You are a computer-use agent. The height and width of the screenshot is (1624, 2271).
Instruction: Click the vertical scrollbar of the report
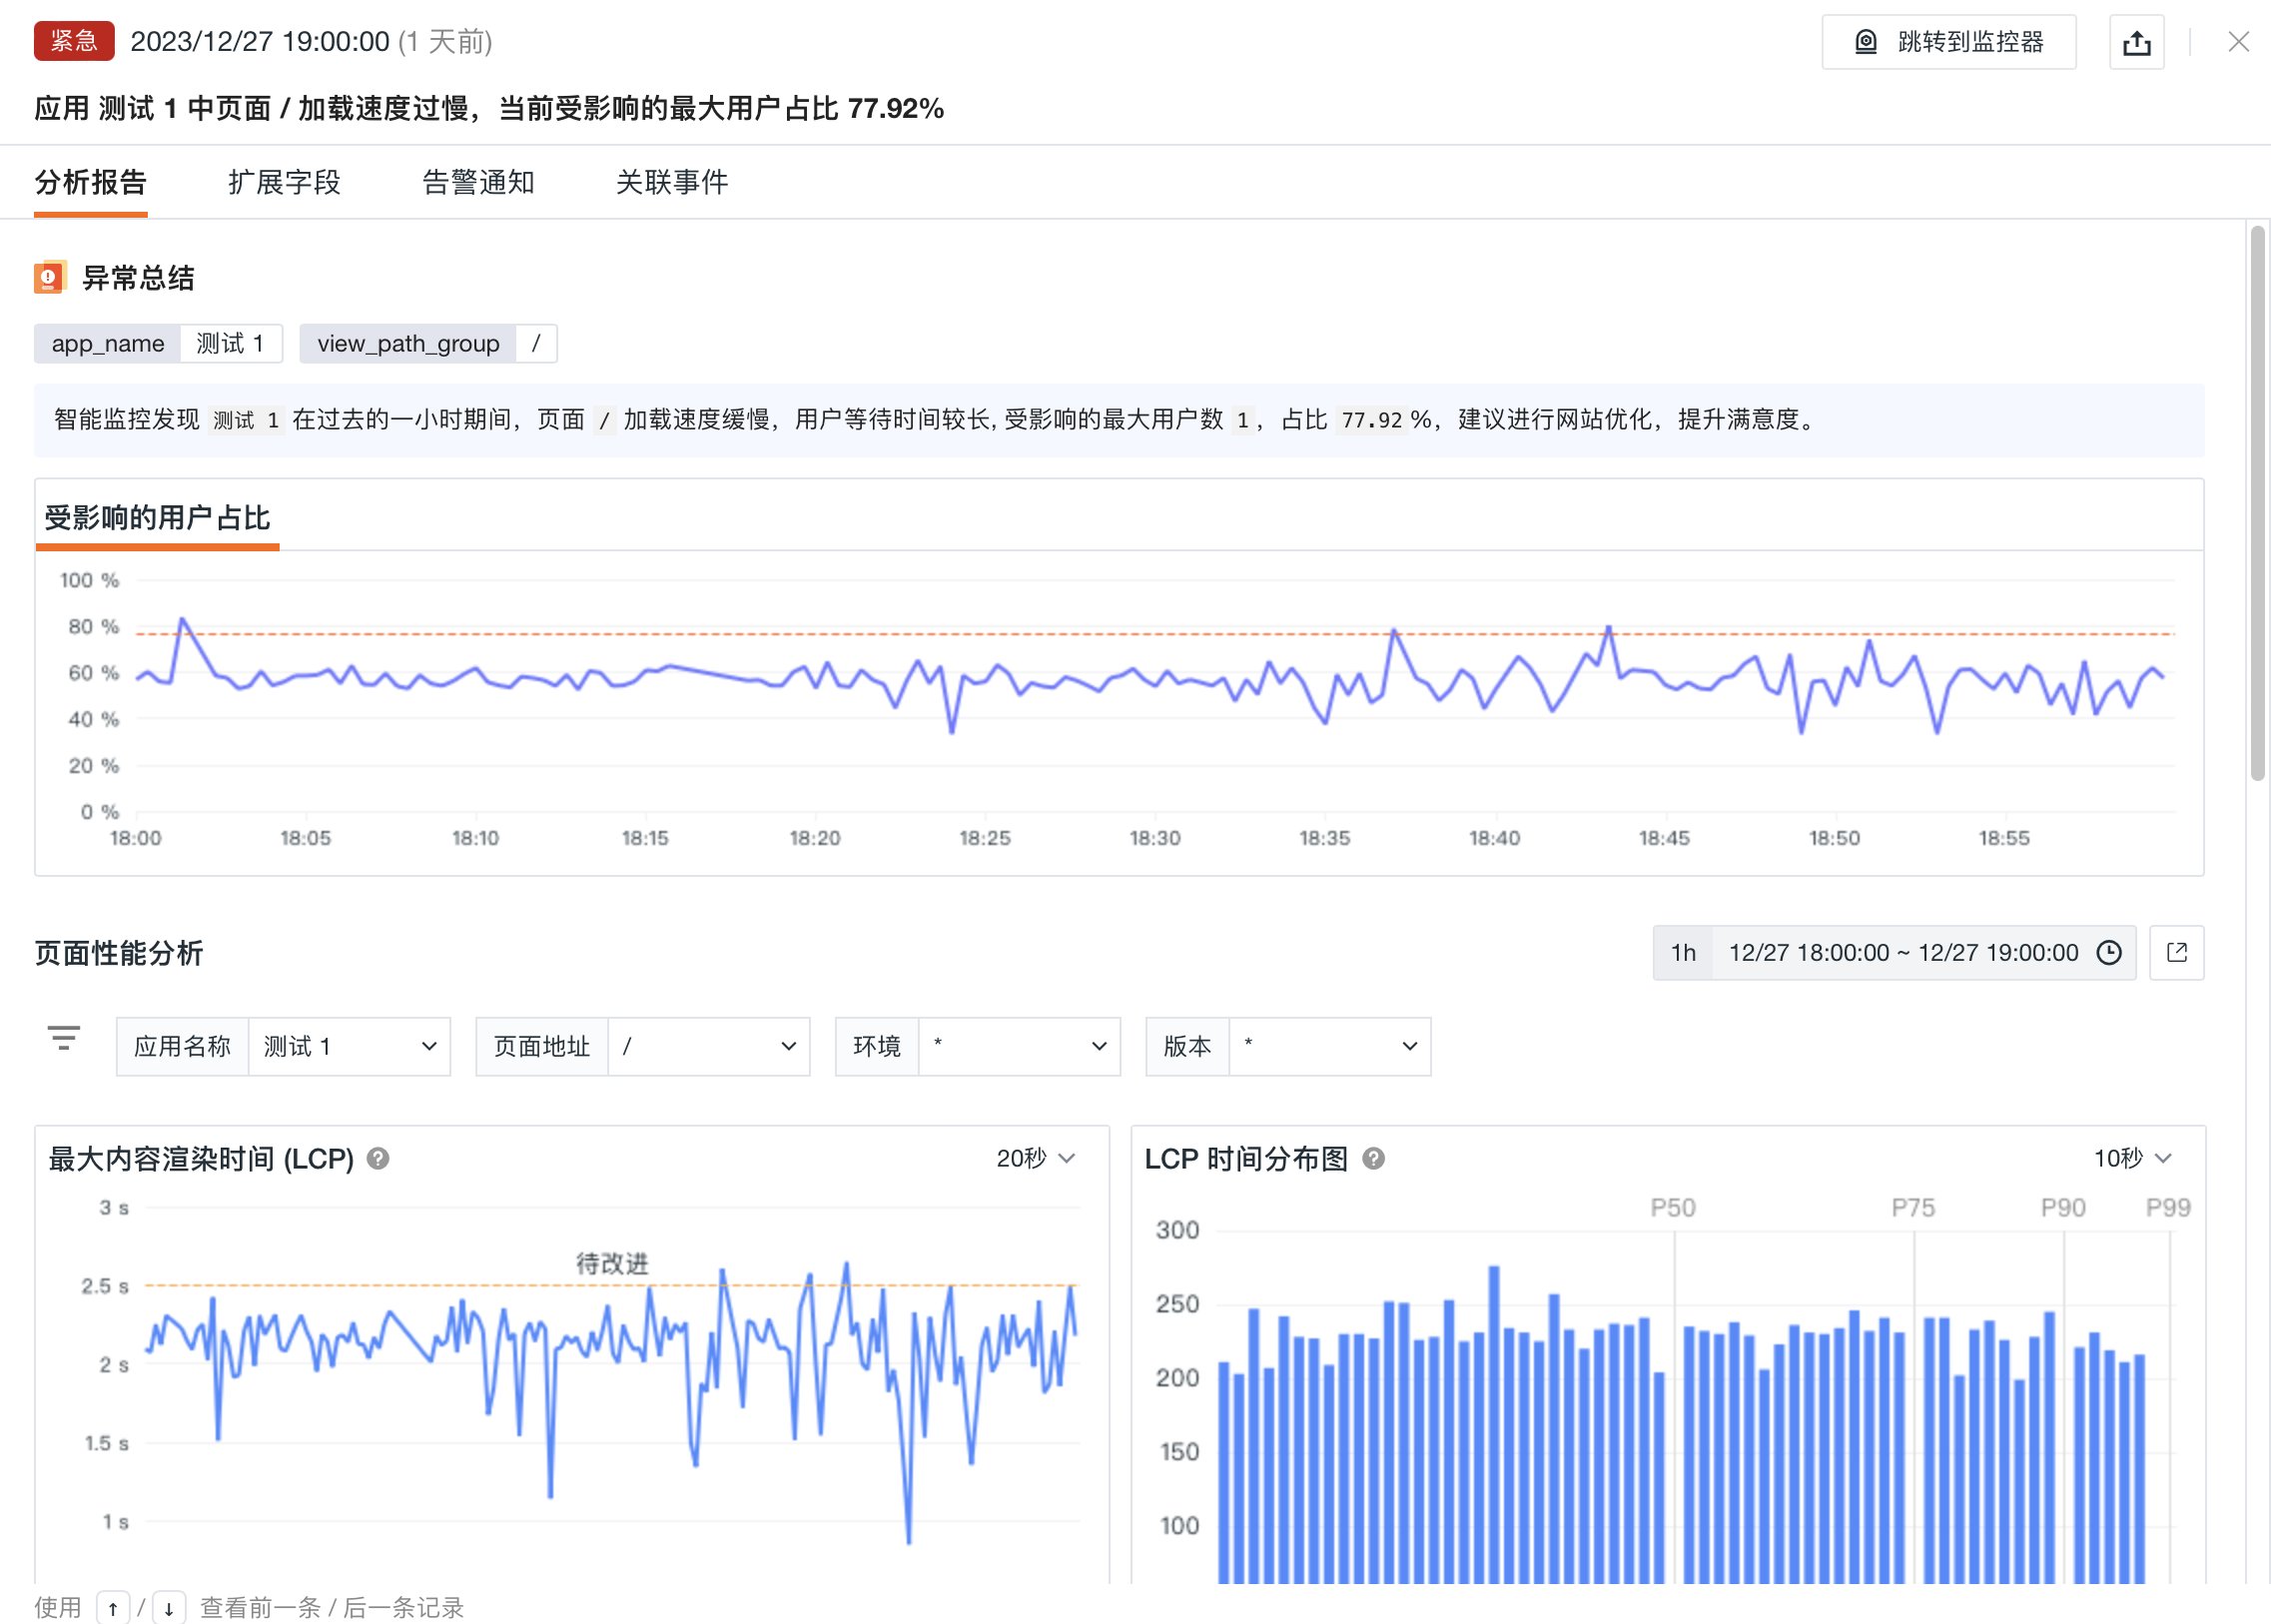2257,503
